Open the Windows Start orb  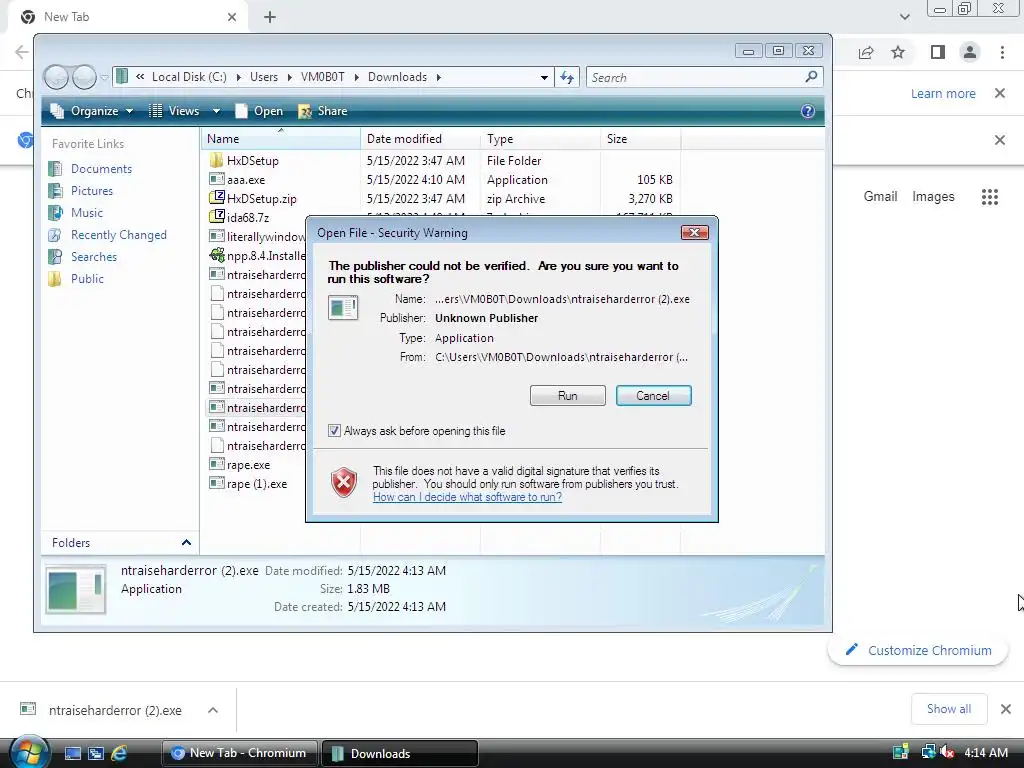point(28,751)
